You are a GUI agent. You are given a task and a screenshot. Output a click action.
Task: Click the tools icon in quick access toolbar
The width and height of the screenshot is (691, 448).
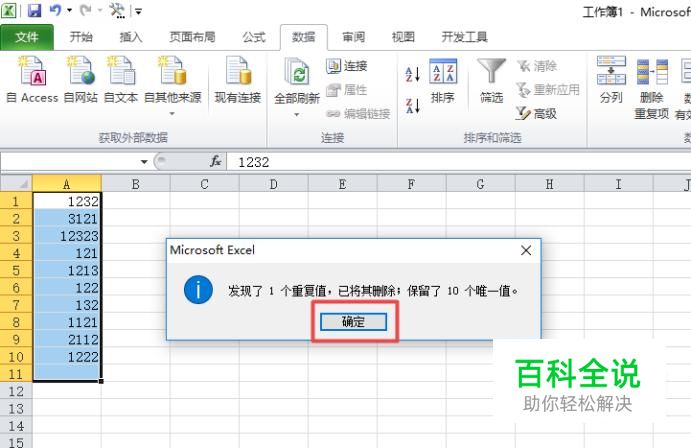[117, 10]
